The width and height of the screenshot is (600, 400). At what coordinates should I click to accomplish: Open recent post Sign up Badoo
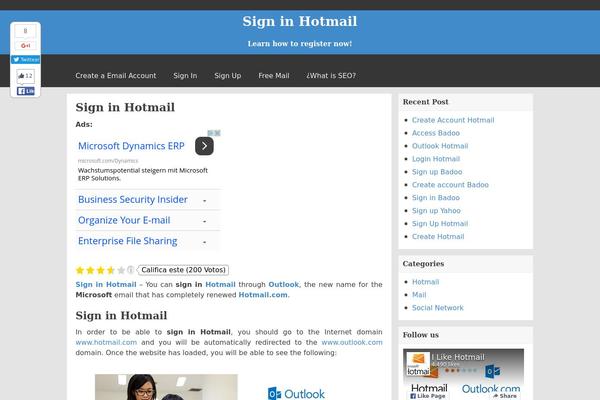[x=437, y=172]
